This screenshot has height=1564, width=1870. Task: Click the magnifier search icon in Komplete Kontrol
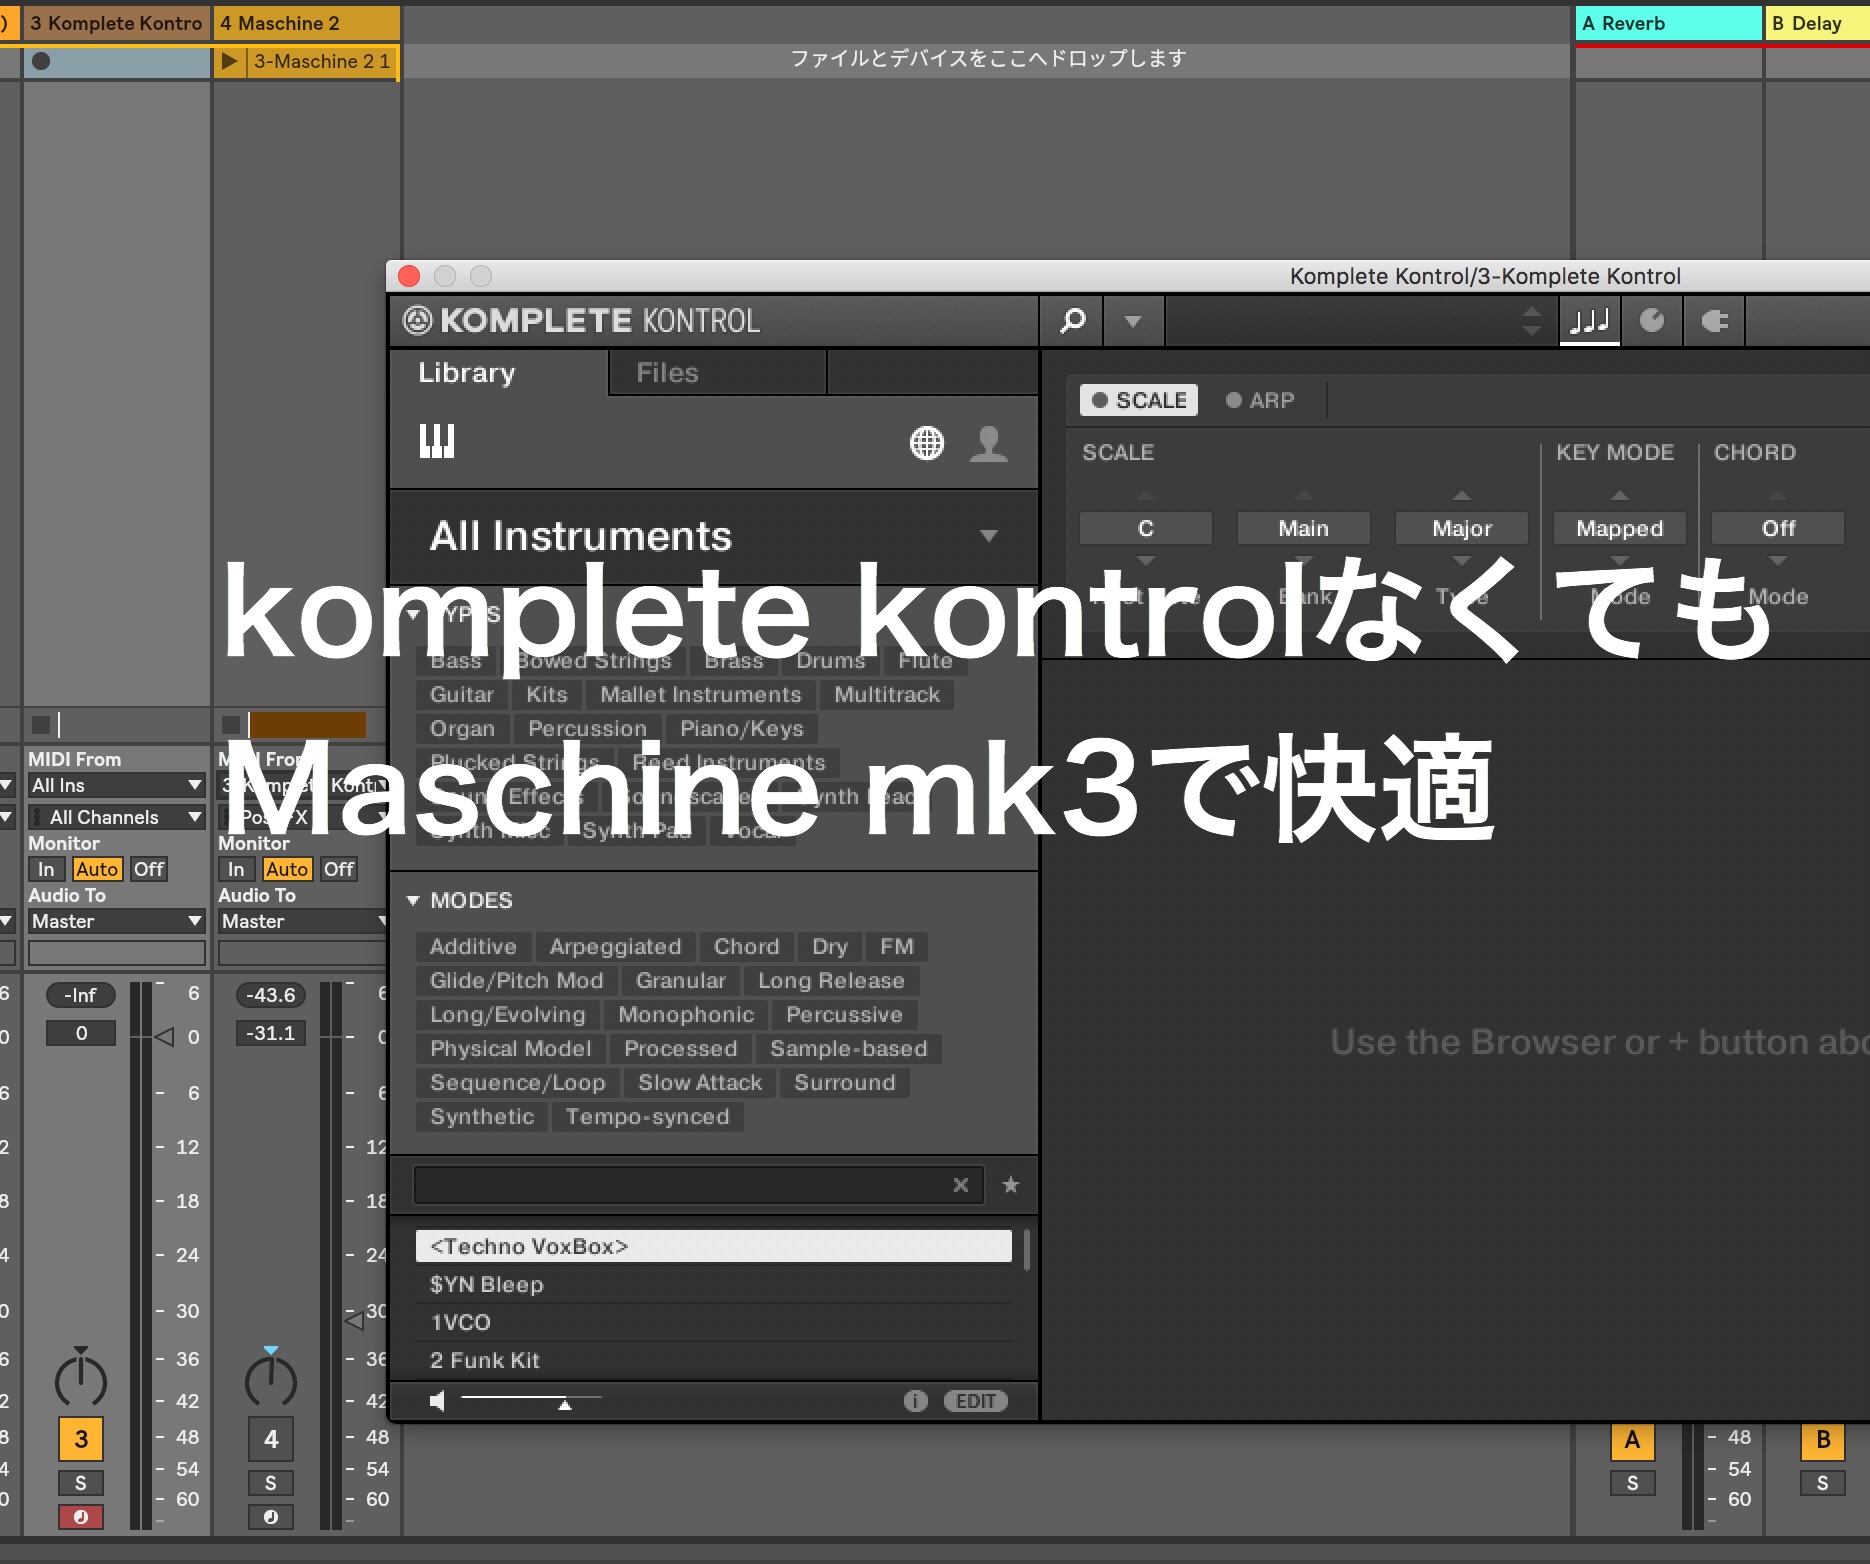coord(1072,321)
